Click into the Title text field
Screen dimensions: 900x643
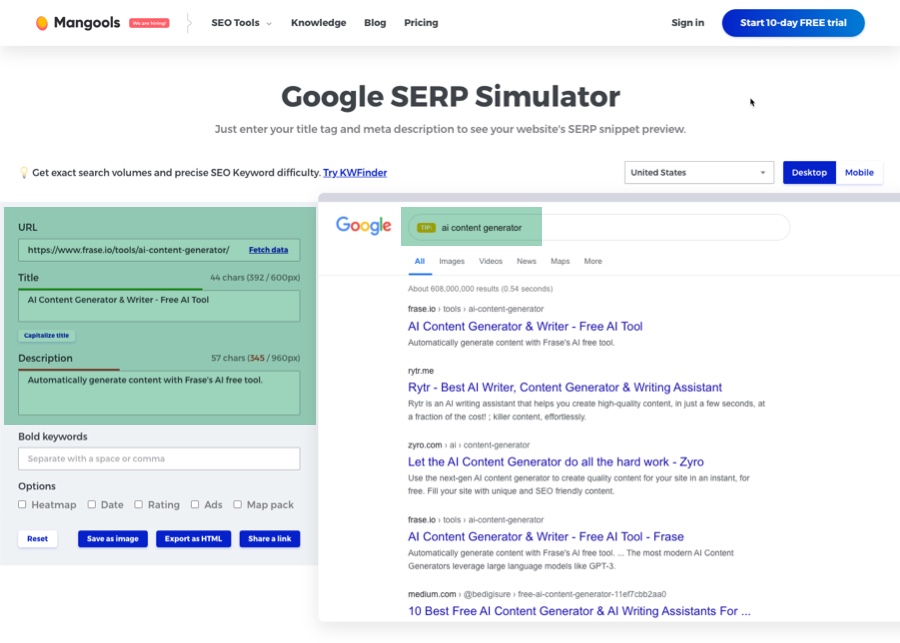click(159, 305)
